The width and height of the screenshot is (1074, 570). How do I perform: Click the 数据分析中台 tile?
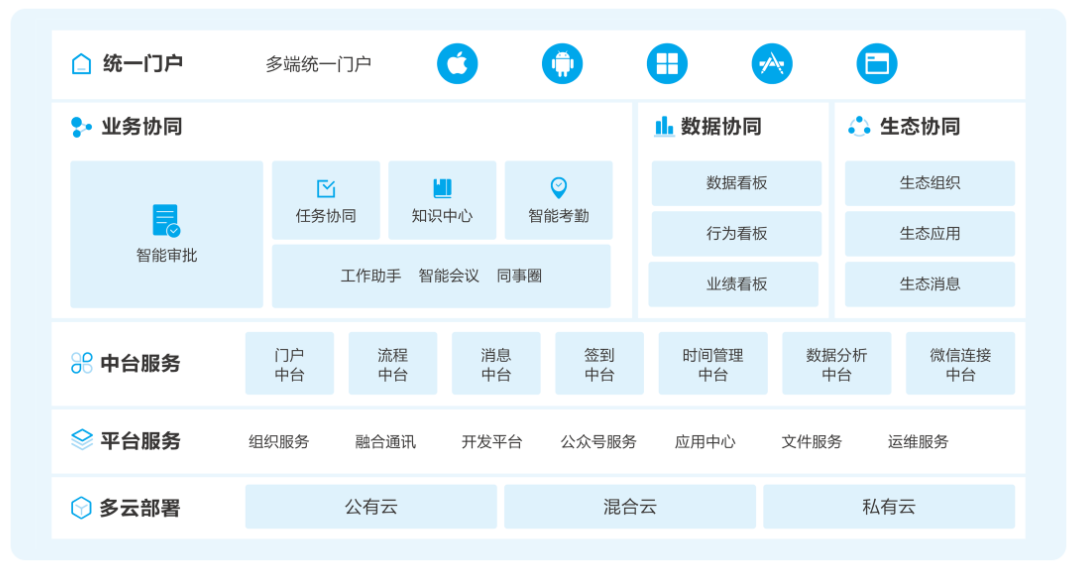coord(836,363)
